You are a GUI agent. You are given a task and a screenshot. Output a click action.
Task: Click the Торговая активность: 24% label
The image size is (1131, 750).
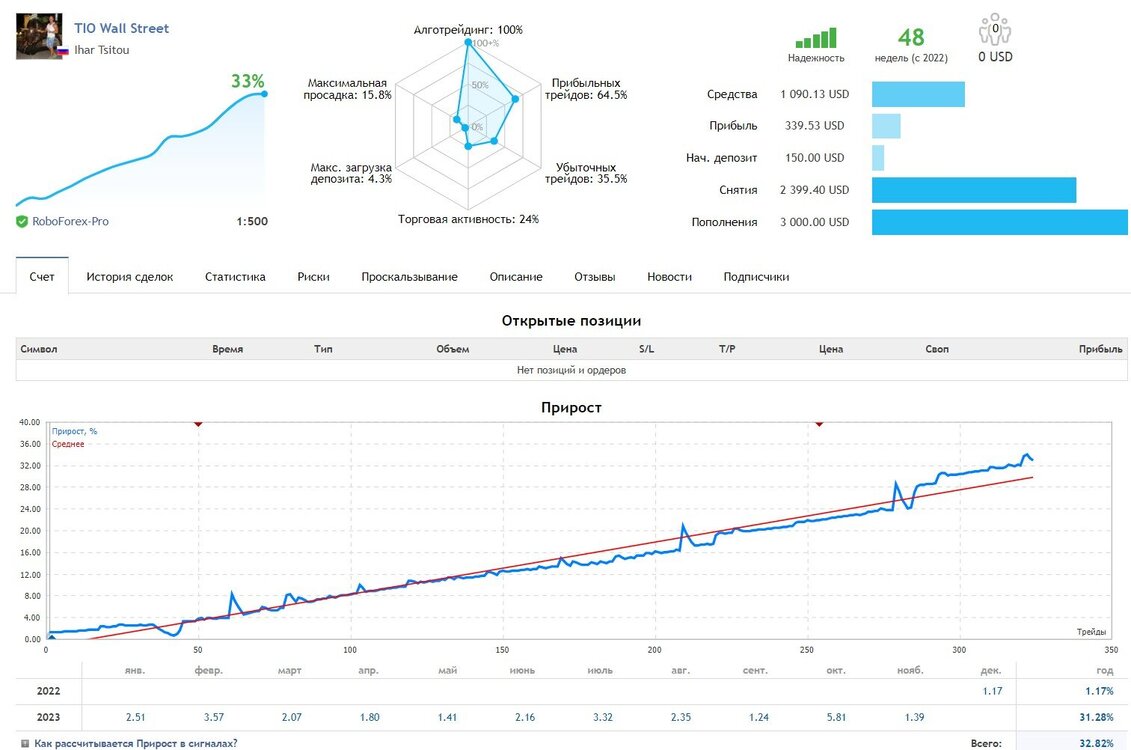coord(468,219)
